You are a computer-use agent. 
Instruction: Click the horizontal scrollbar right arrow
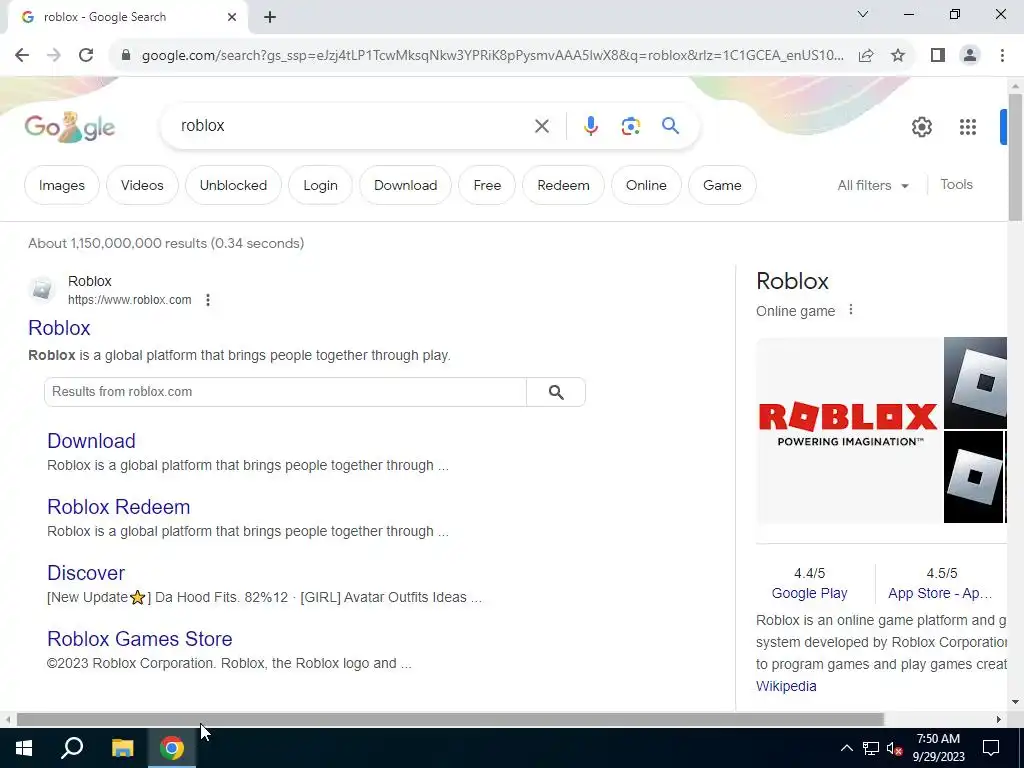(999, 719)
